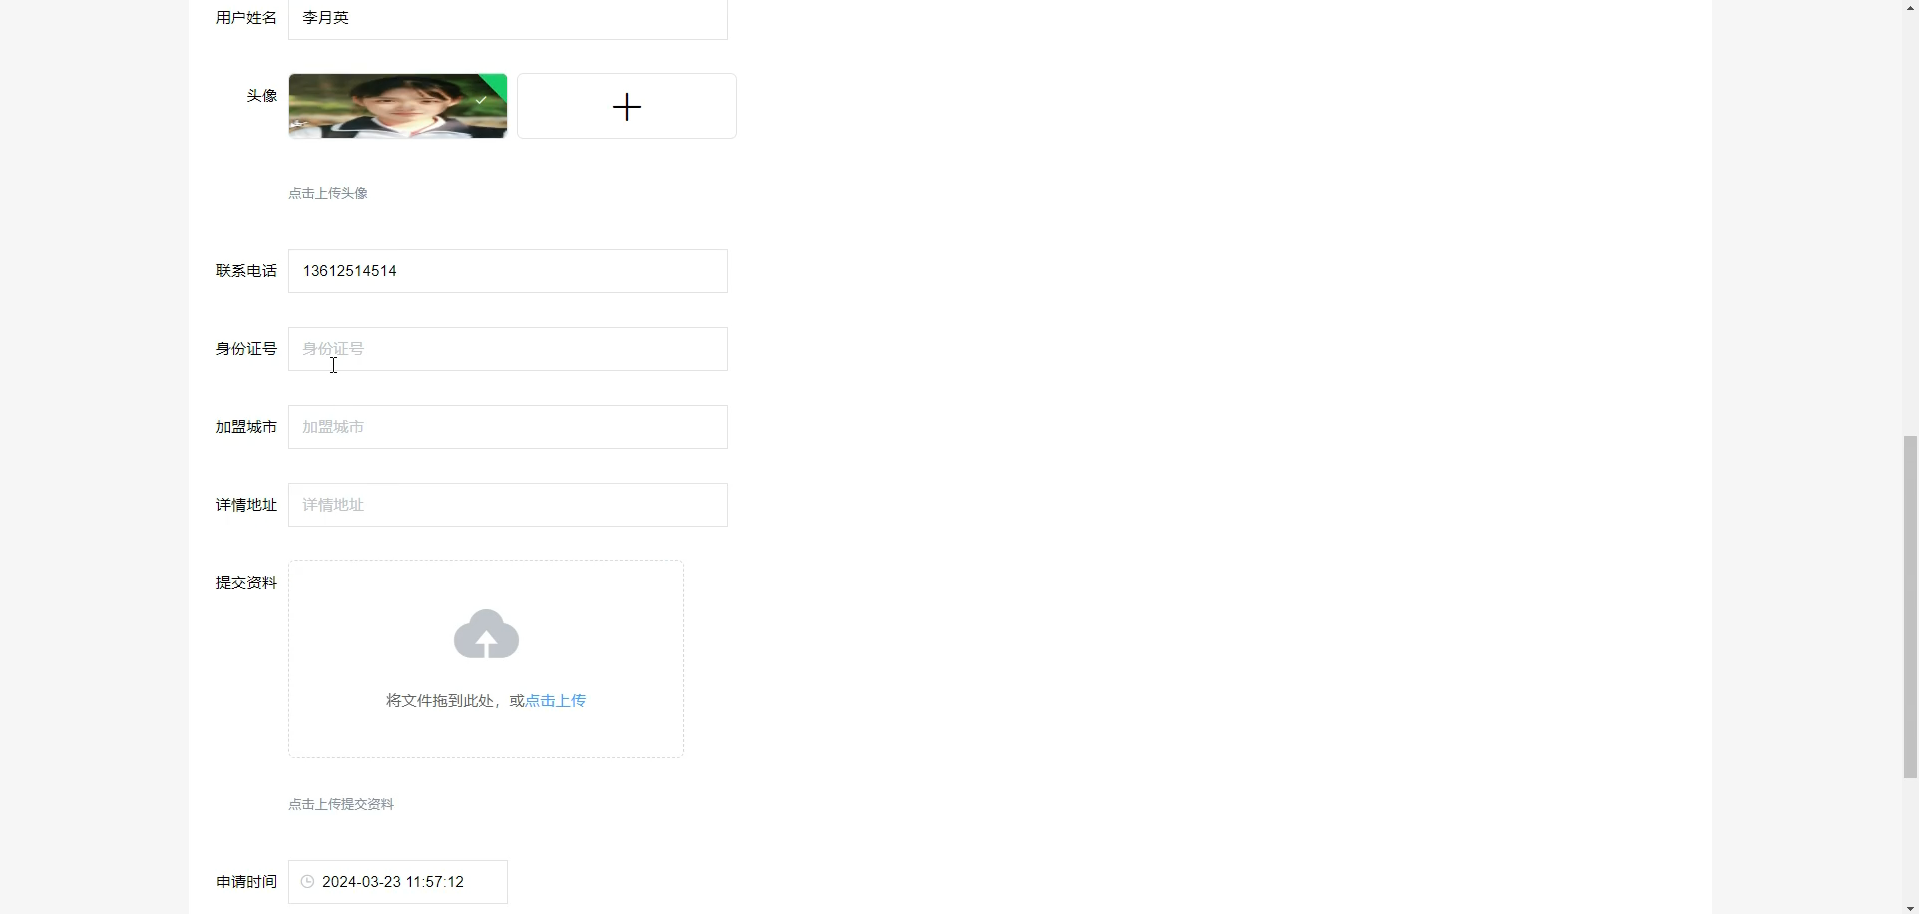
Task: Select the uploaded avatar thumbnail
Action: (398, 106)
